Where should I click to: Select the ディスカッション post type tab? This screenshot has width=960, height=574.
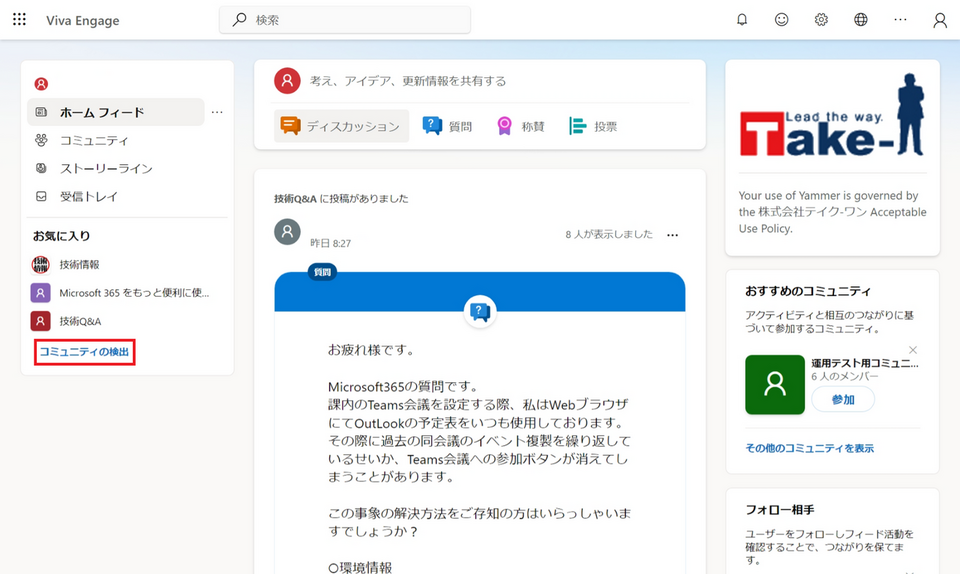pos(341,126)
